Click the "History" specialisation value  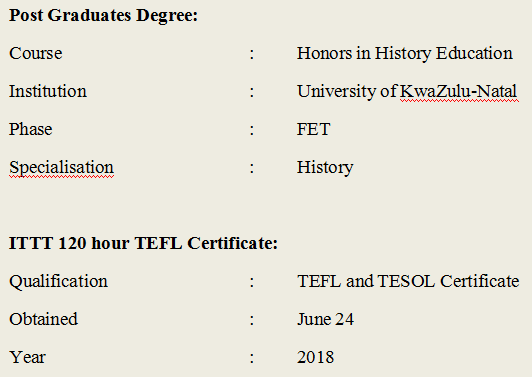tap(325, 168)
